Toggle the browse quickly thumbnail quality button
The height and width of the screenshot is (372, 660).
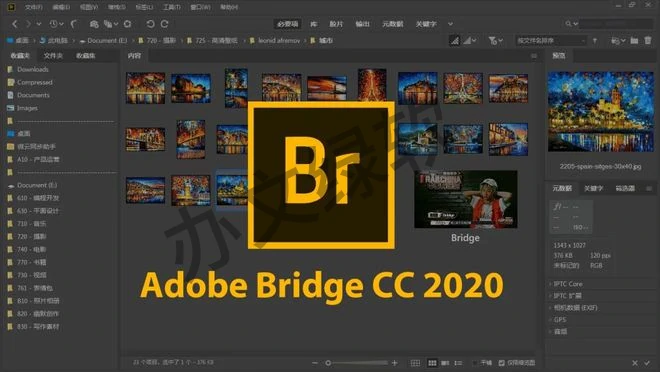(455, 40)
